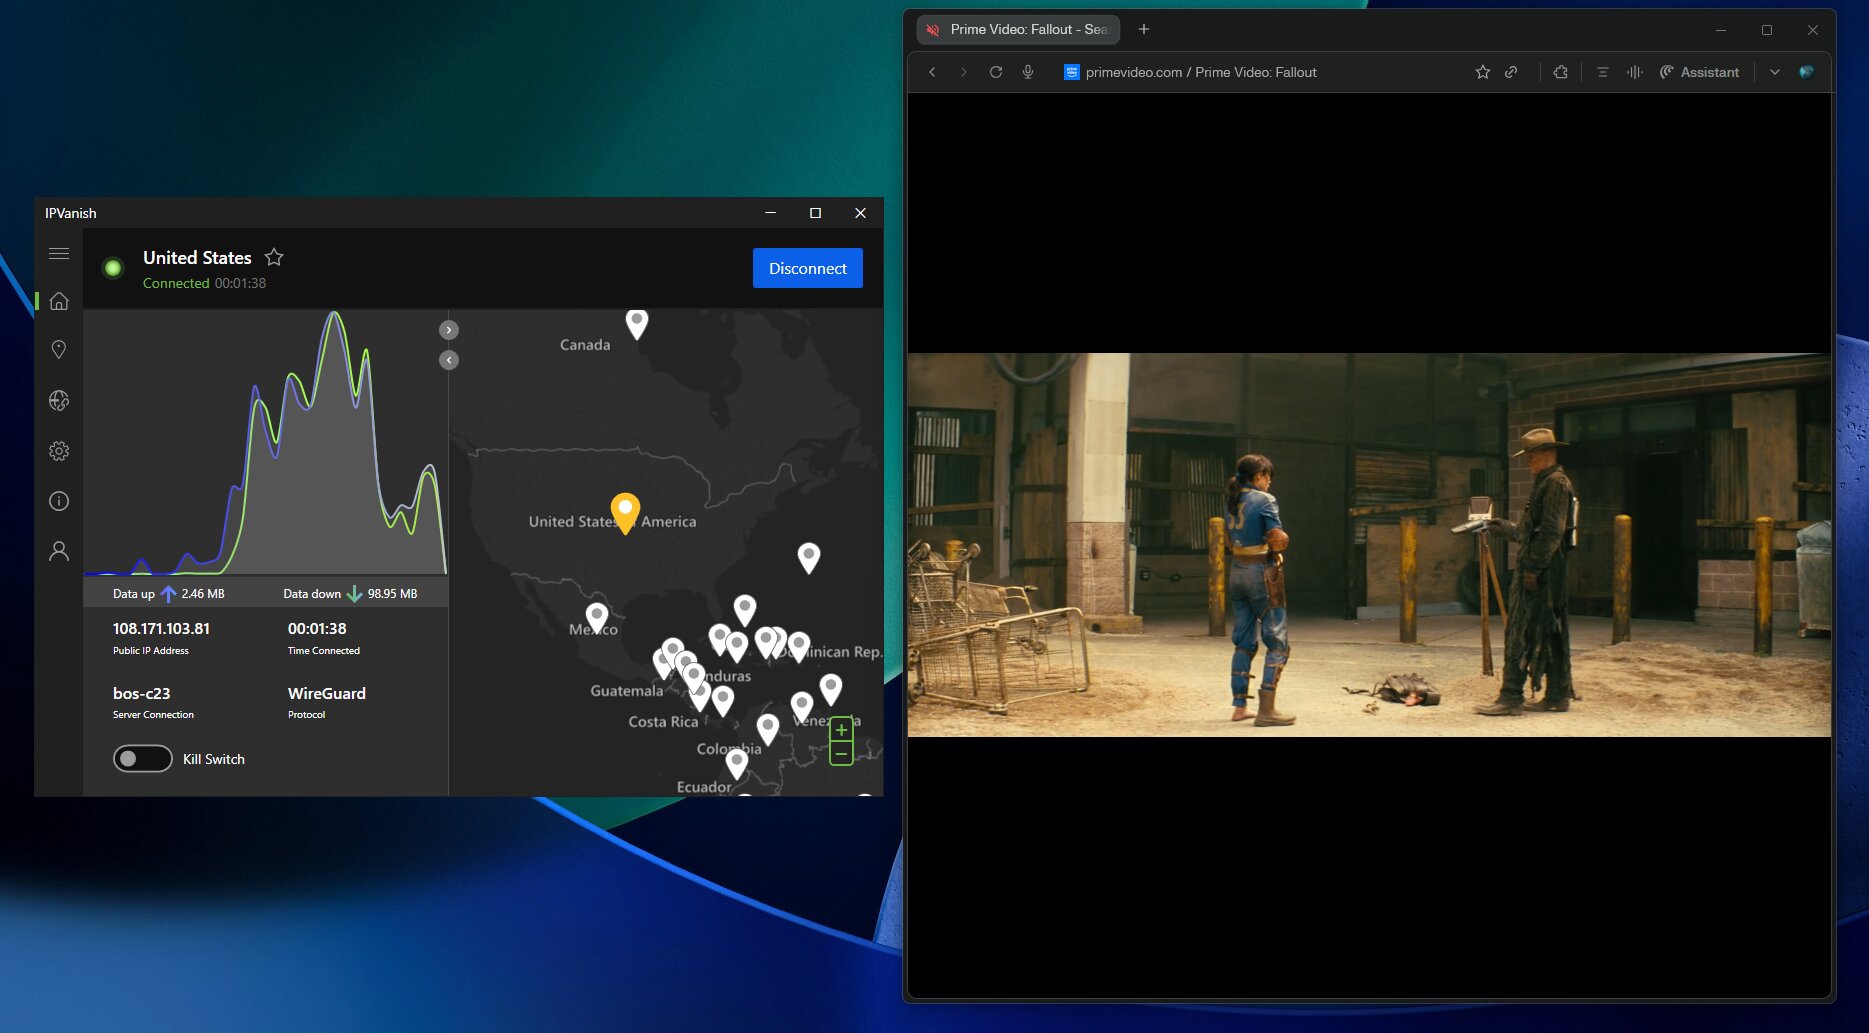This screenshot has height=1033, width=1869.
Task: Open the browser profile avatar
Action: 1806,72
